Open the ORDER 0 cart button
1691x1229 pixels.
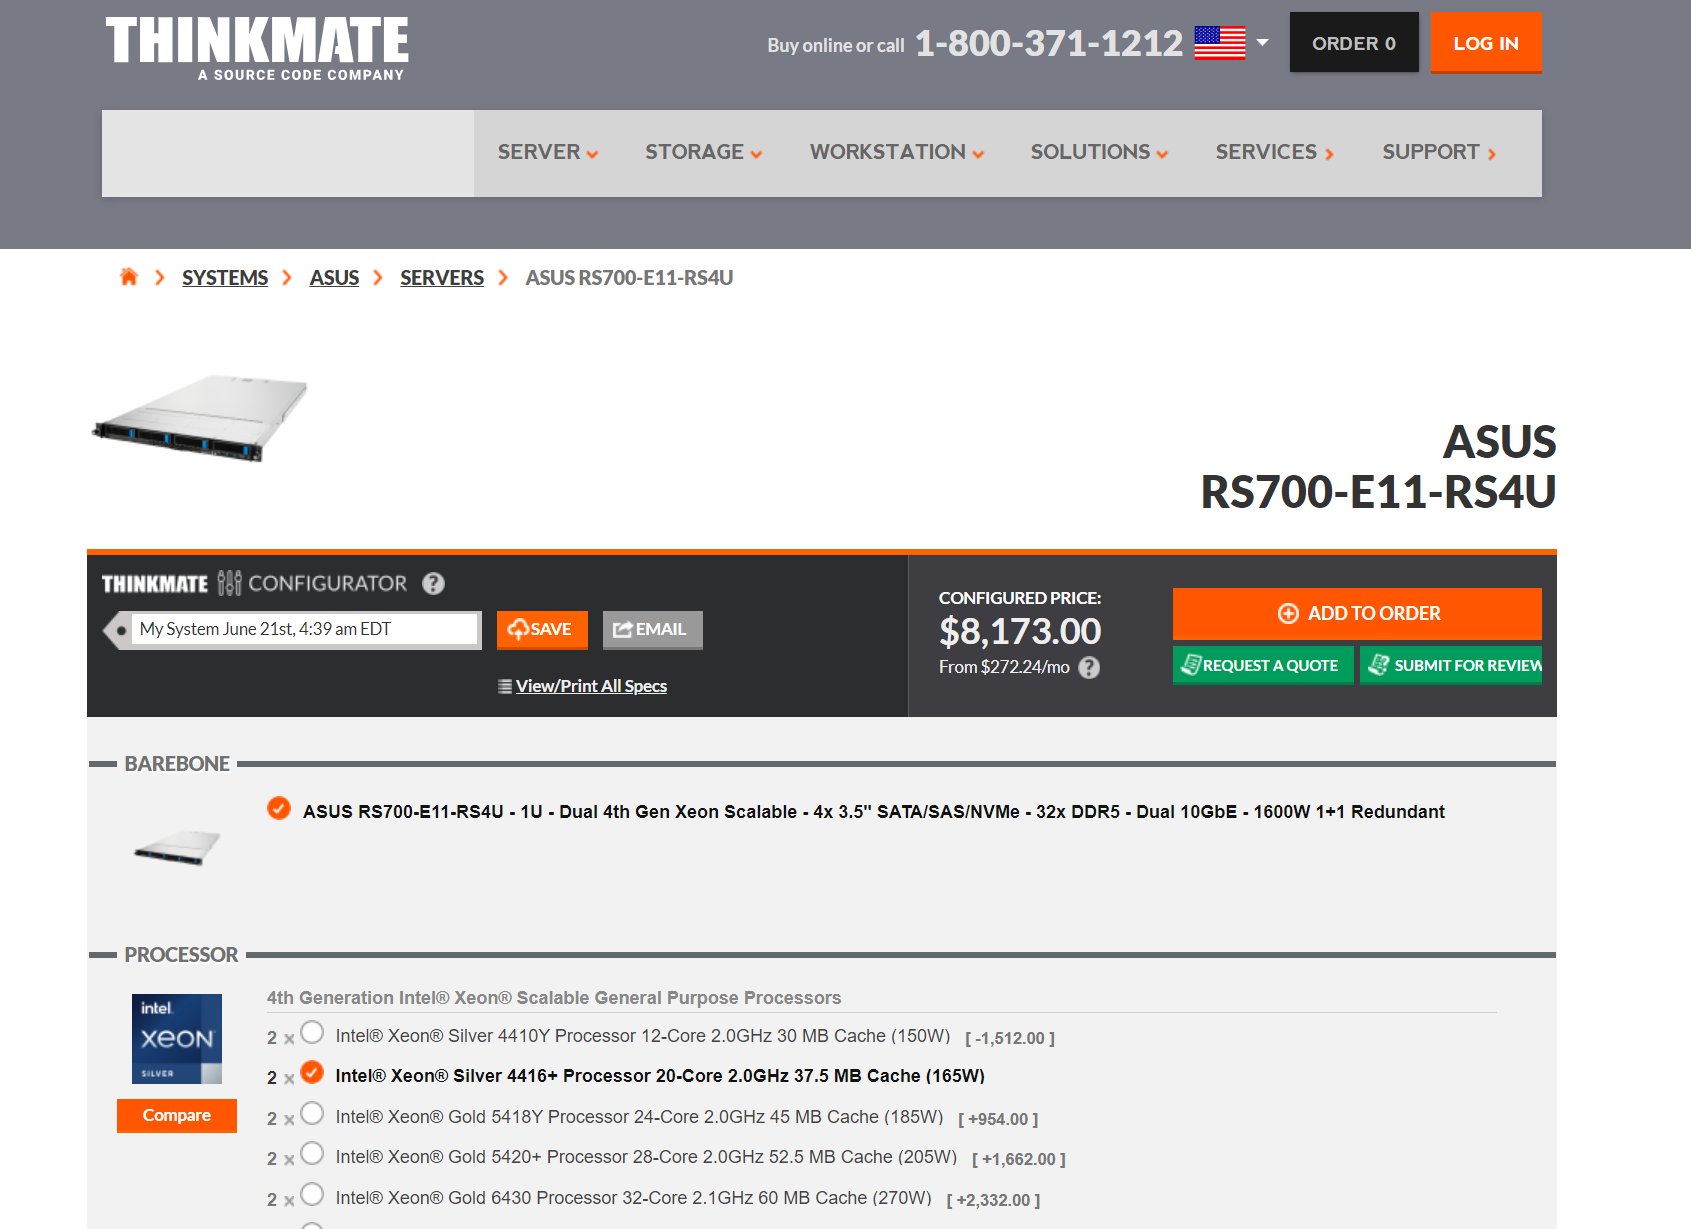[x=1354, y=43]
